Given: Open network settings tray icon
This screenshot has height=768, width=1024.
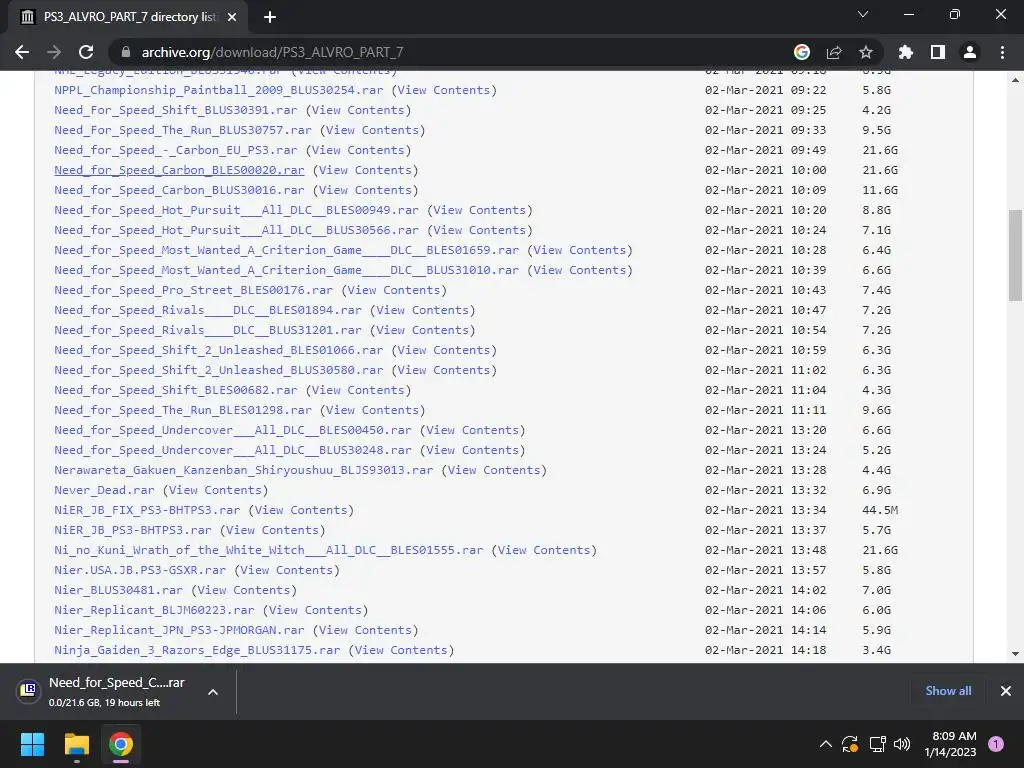Looking at the screenshot, I should (877, 744).
